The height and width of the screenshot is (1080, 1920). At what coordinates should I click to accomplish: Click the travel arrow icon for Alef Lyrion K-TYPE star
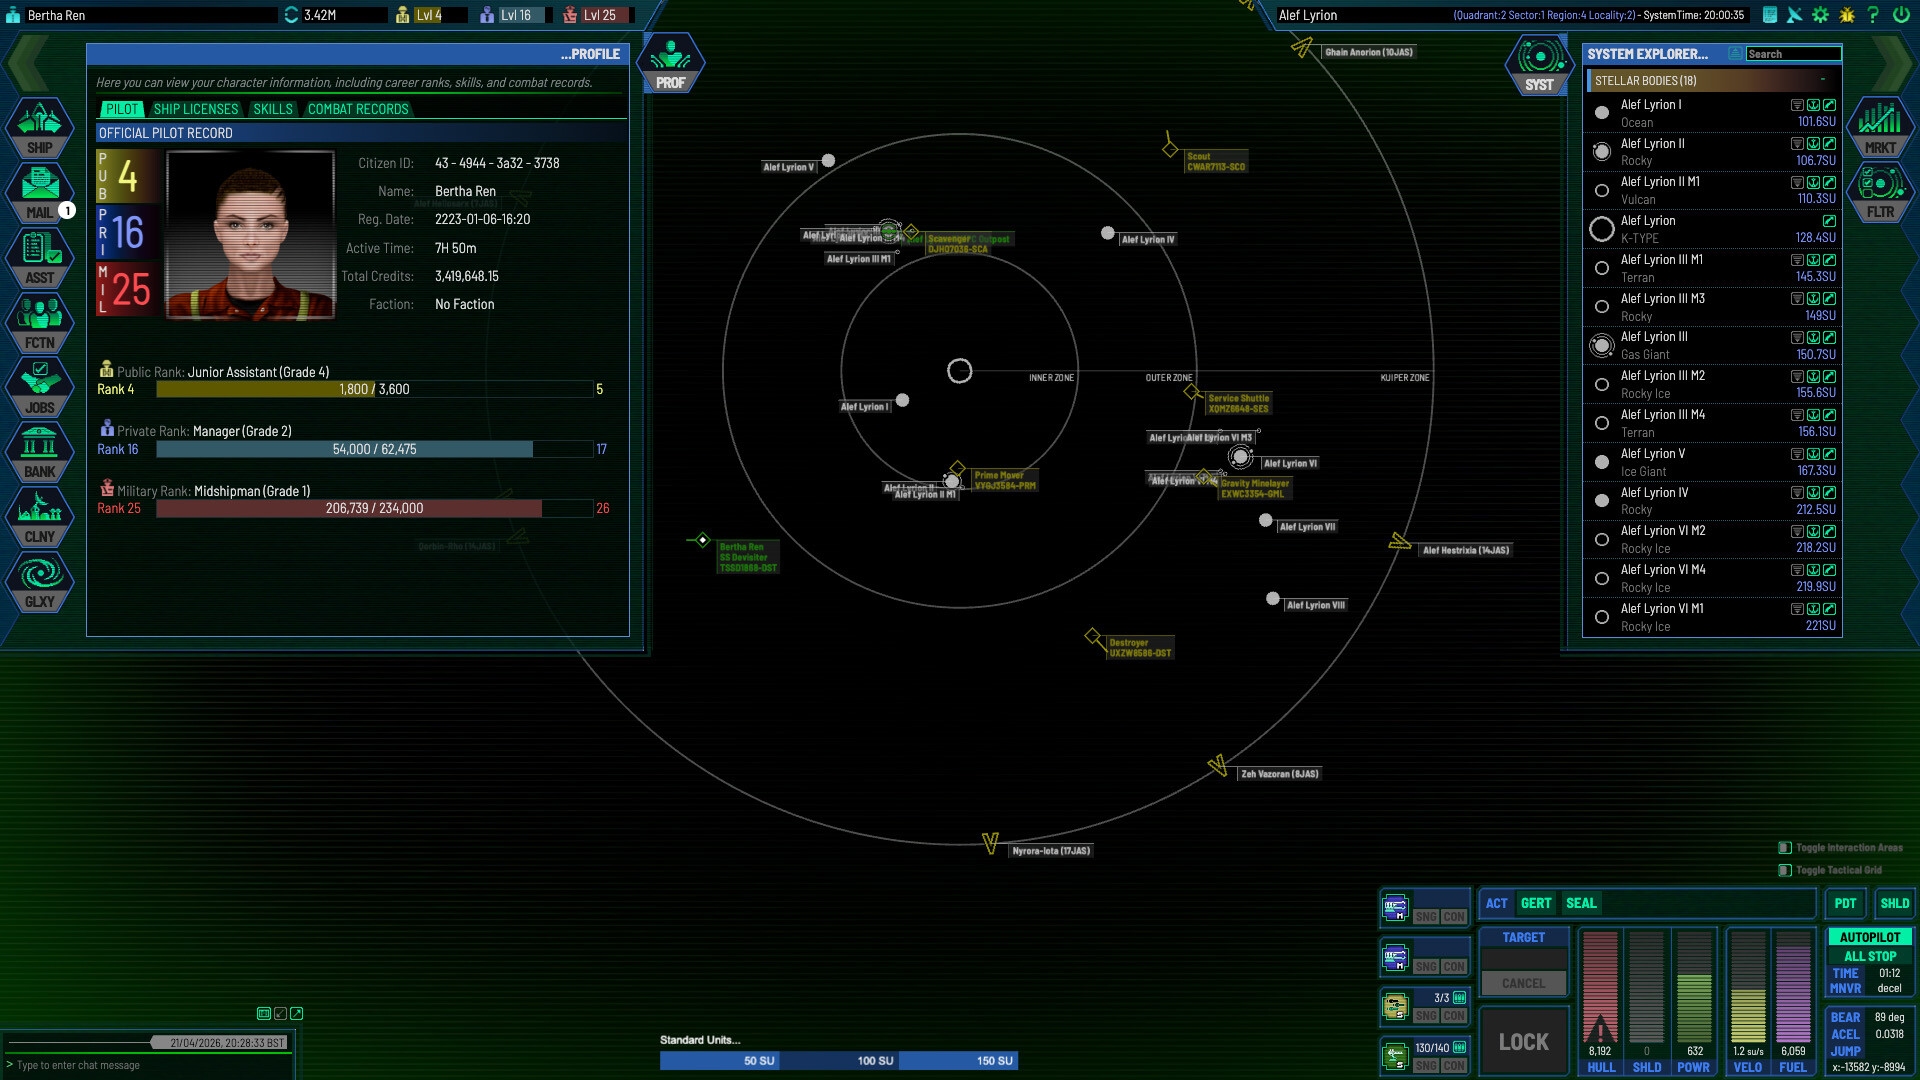click(1829, 221)
